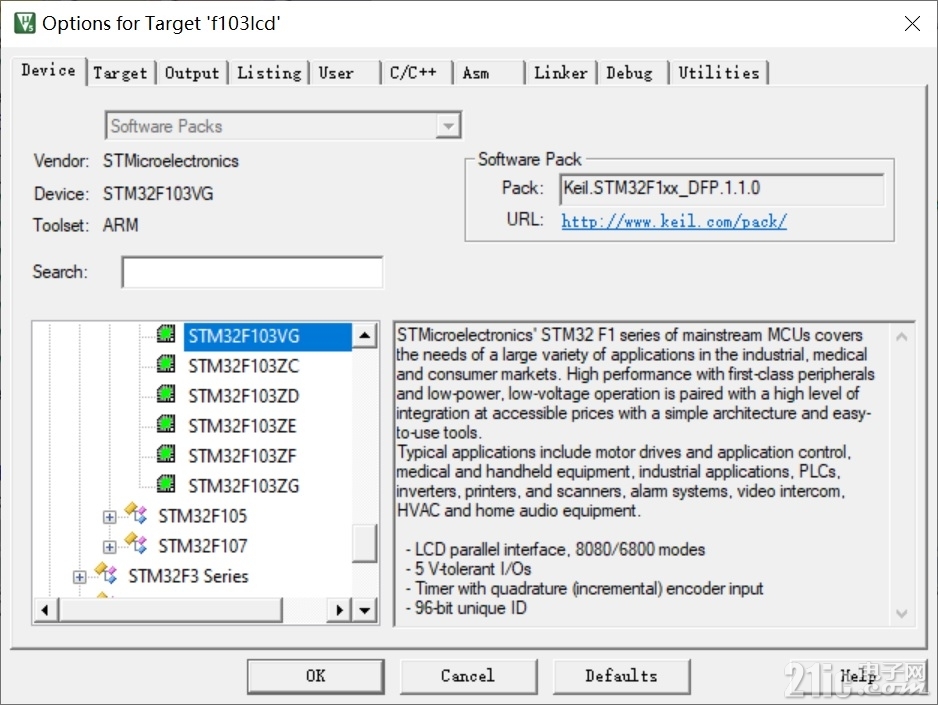
Task: Click the STM32F103ZG chip icon
Action: click(x=166, y=484)
